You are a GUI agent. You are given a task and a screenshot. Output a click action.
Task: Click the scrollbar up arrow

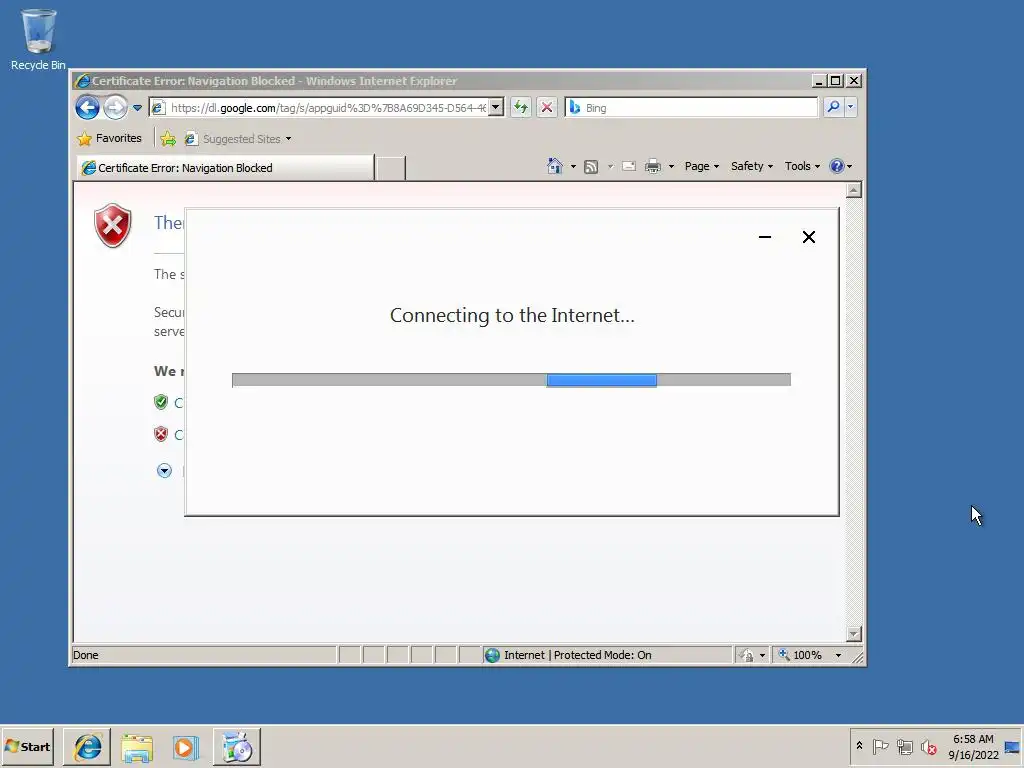[x=854, y=190]
